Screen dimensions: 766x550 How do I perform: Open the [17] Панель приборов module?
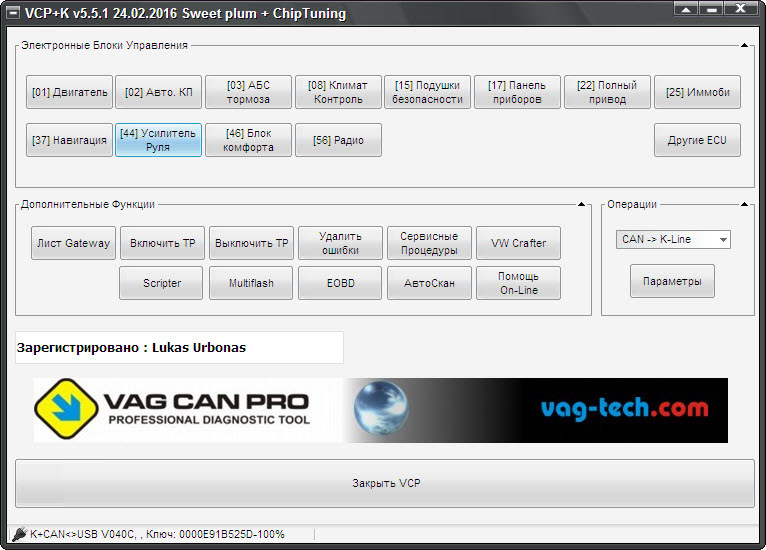(x=517, y=92)
